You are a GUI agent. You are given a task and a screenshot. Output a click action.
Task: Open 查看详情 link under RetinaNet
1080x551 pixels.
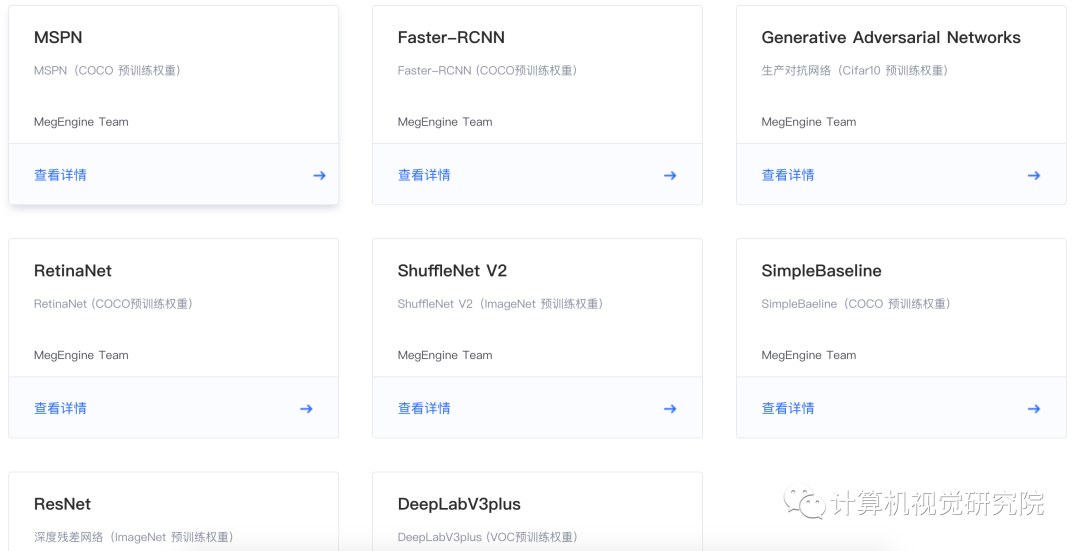(61, 409)
